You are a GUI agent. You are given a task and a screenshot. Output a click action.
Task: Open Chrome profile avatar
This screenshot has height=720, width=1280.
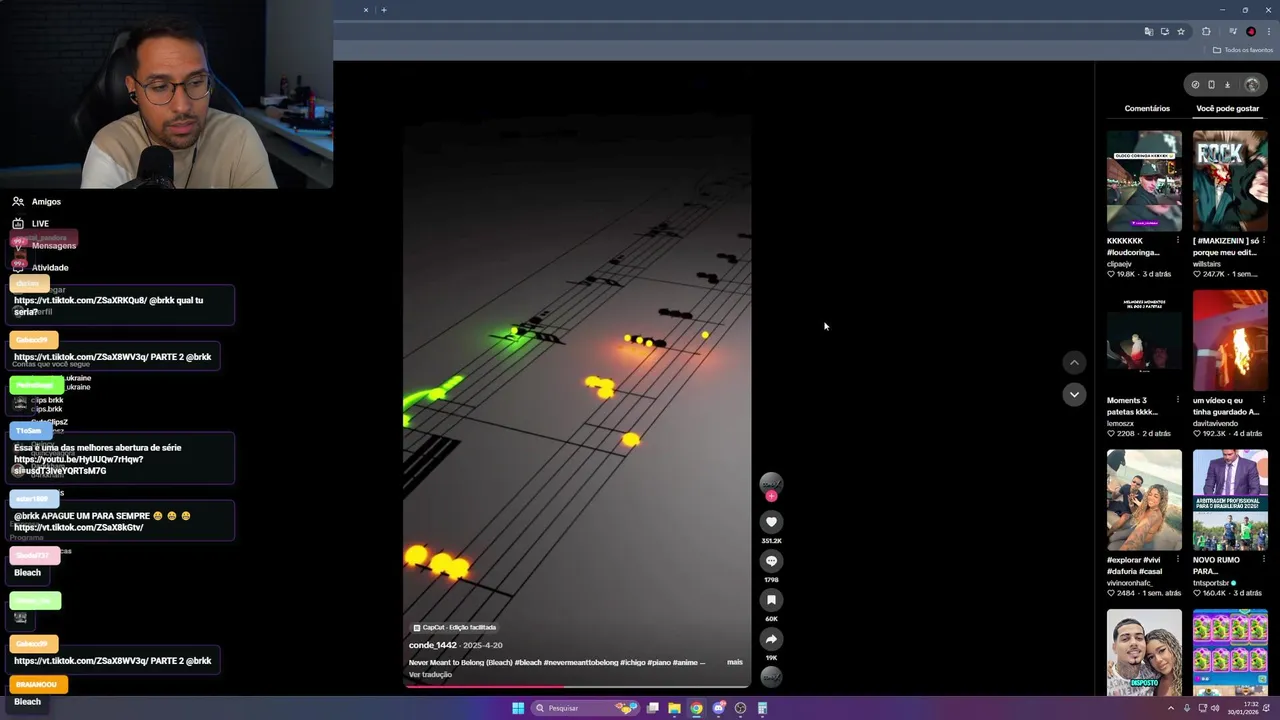1251,32
